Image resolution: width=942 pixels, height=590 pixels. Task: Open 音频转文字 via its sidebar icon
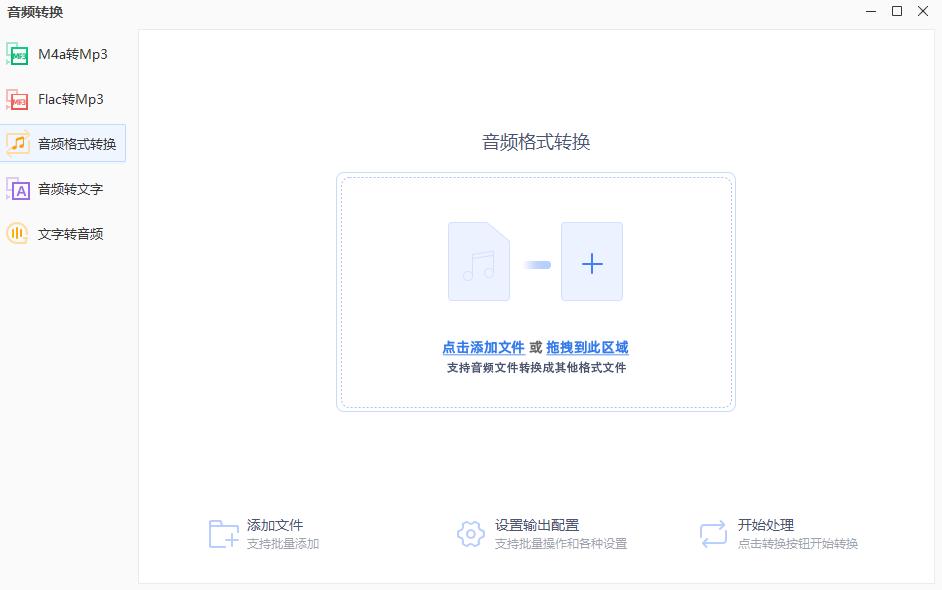18,188
